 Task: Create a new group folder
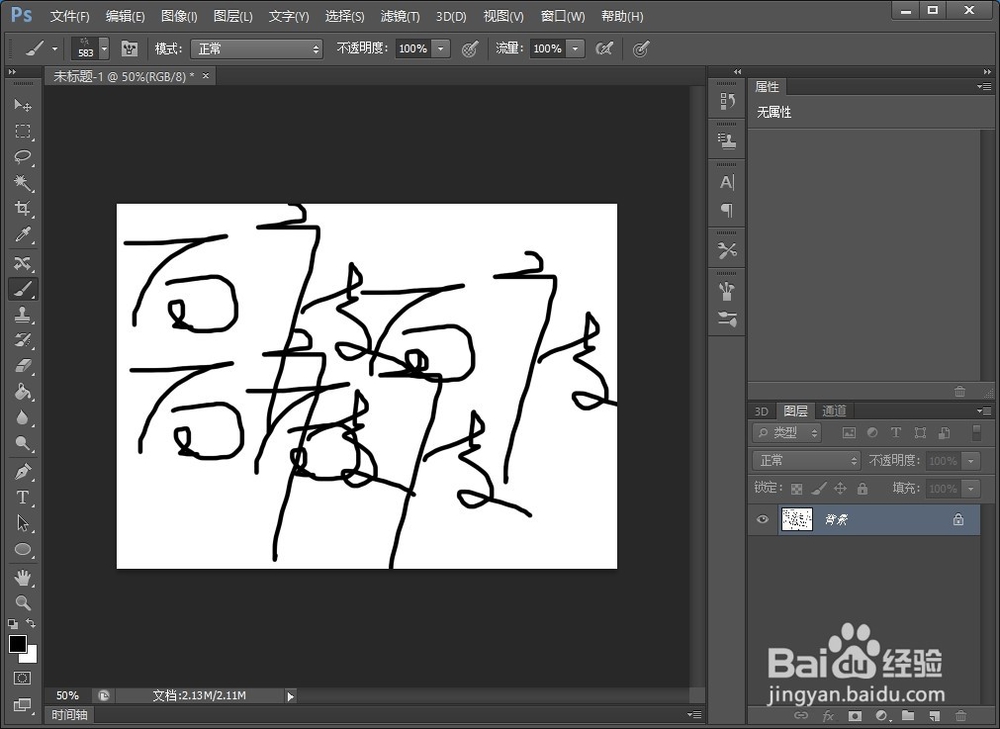pyautogui.click(x=908, y=716)
